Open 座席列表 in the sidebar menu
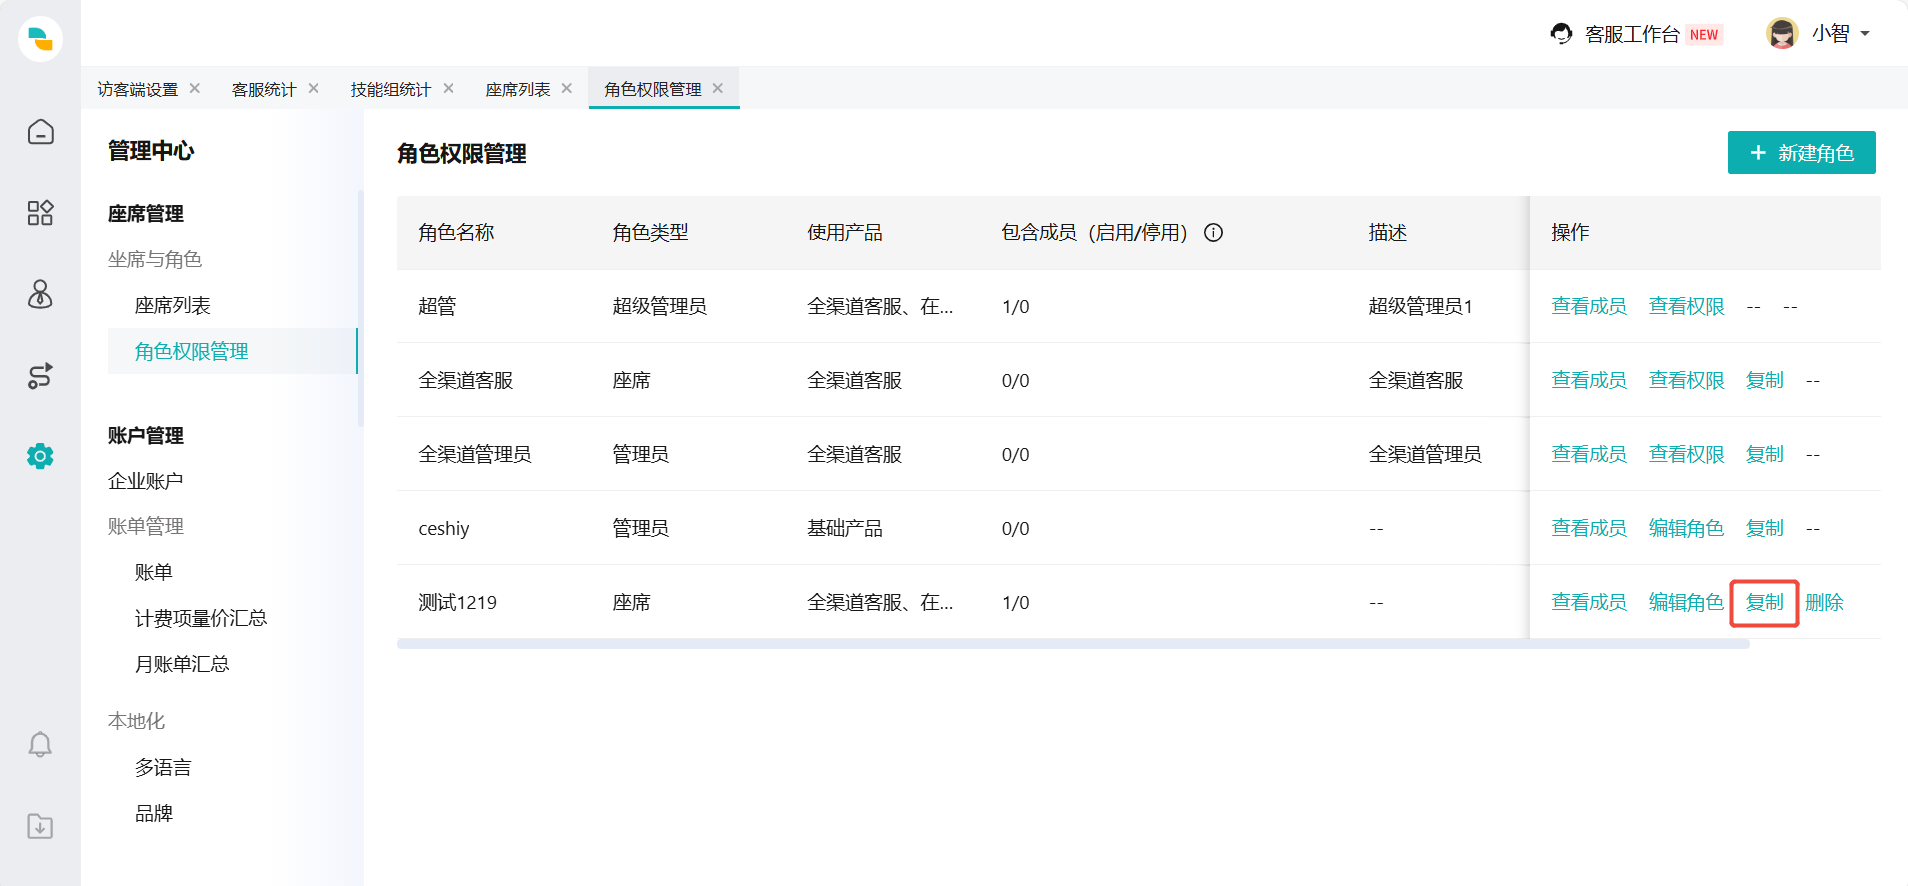 point(173,305)
